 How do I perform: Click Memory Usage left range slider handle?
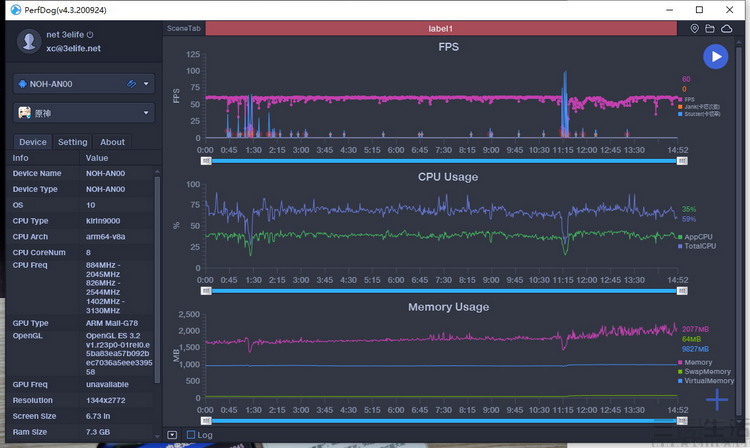(206, 421)
